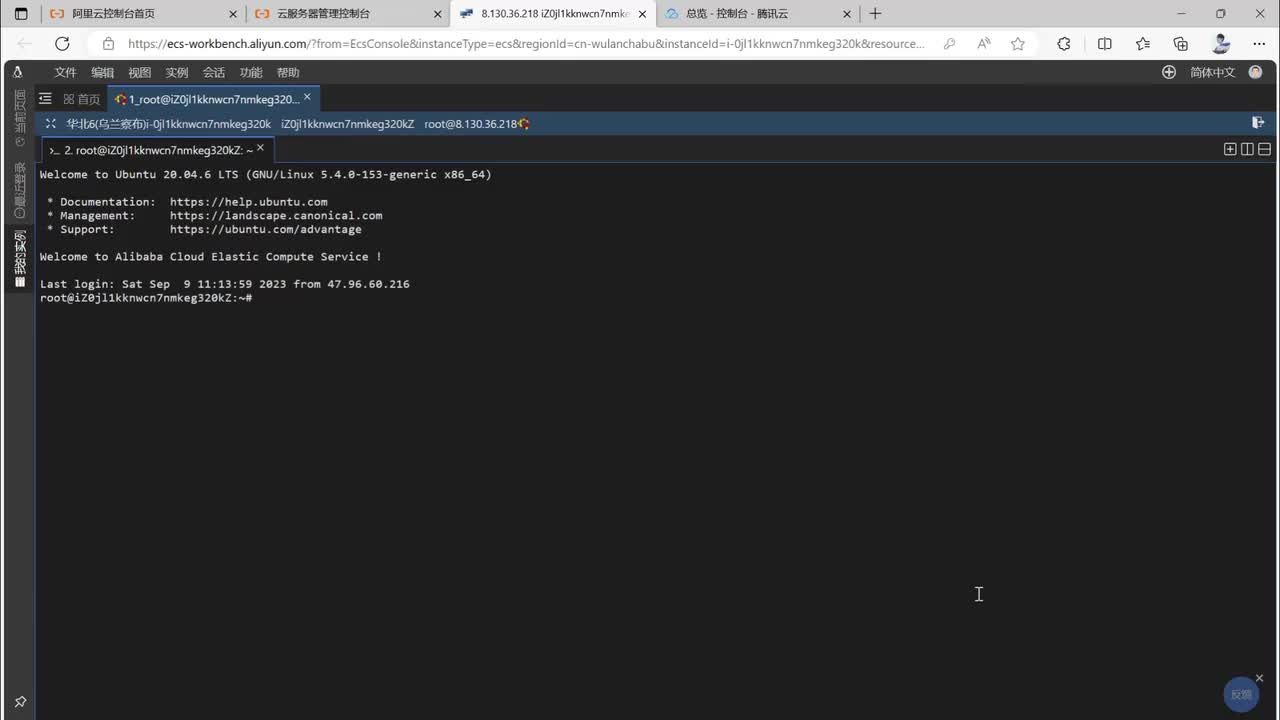1280x720 pixels.
Task: Split terminal vertically into side-by-side panes
Action: [x=1247, y=149]
